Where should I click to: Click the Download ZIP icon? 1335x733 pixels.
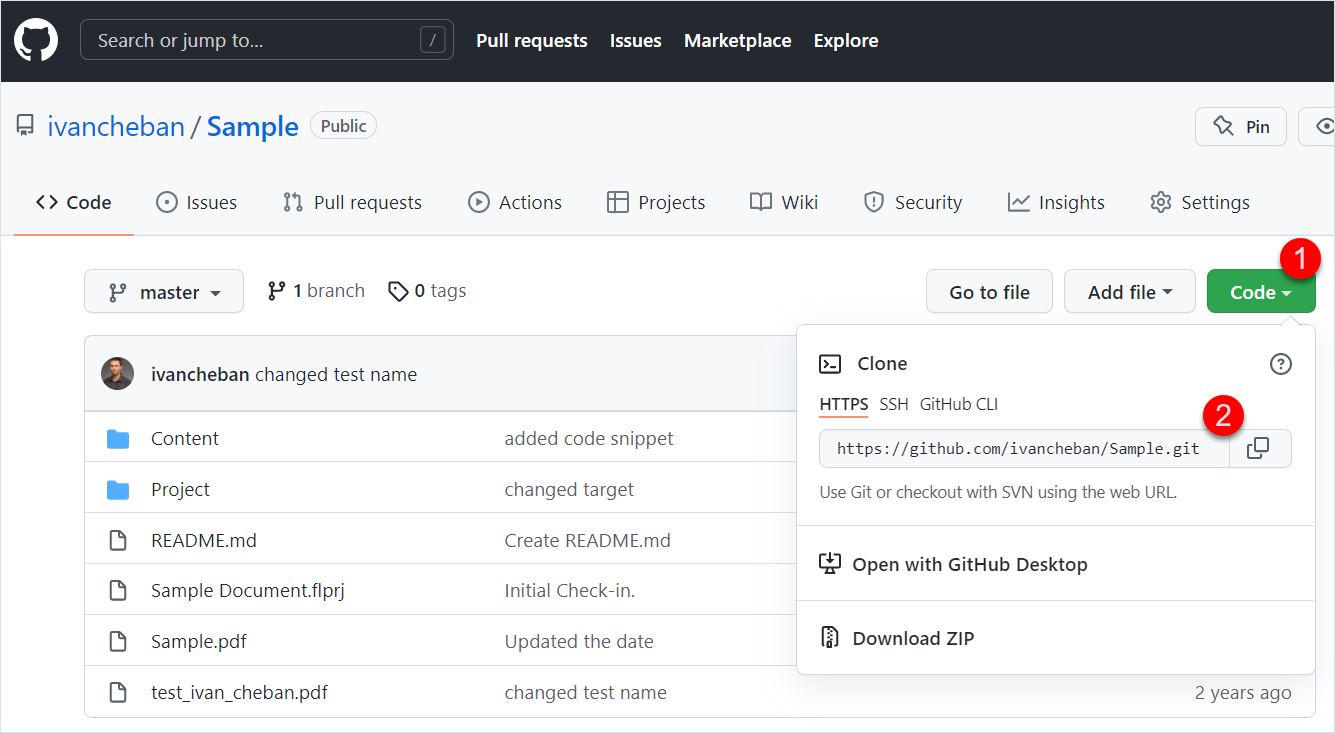[829, 638]
